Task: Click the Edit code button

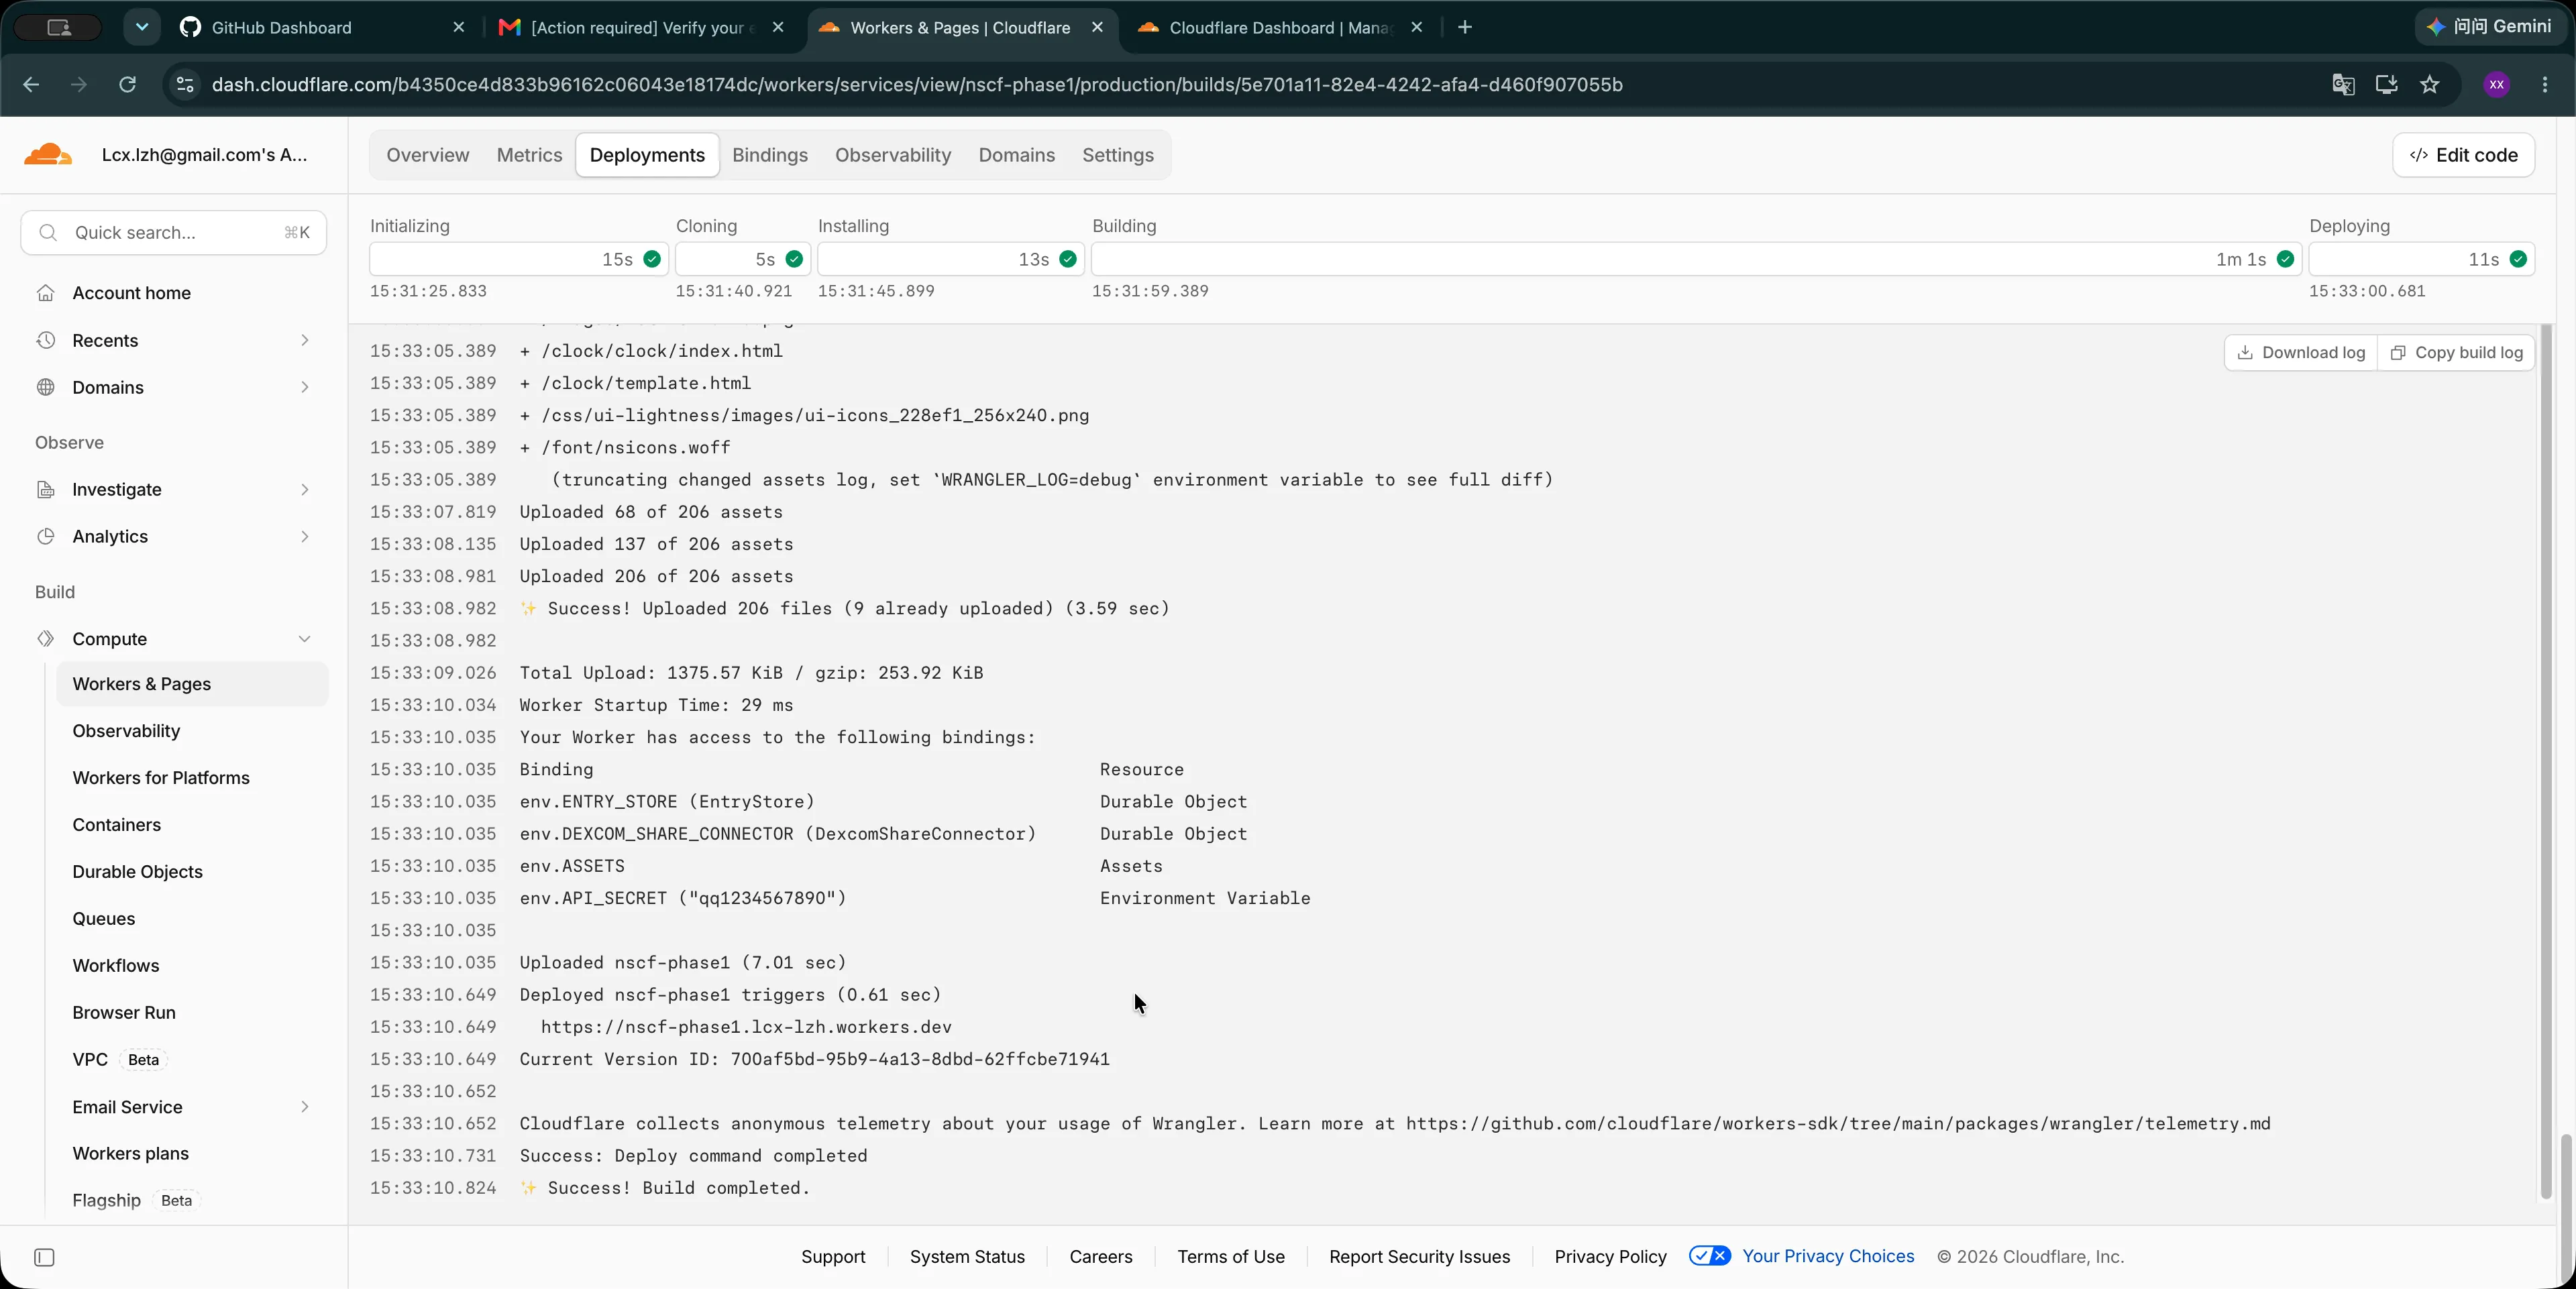Action: pos(2463,155)
